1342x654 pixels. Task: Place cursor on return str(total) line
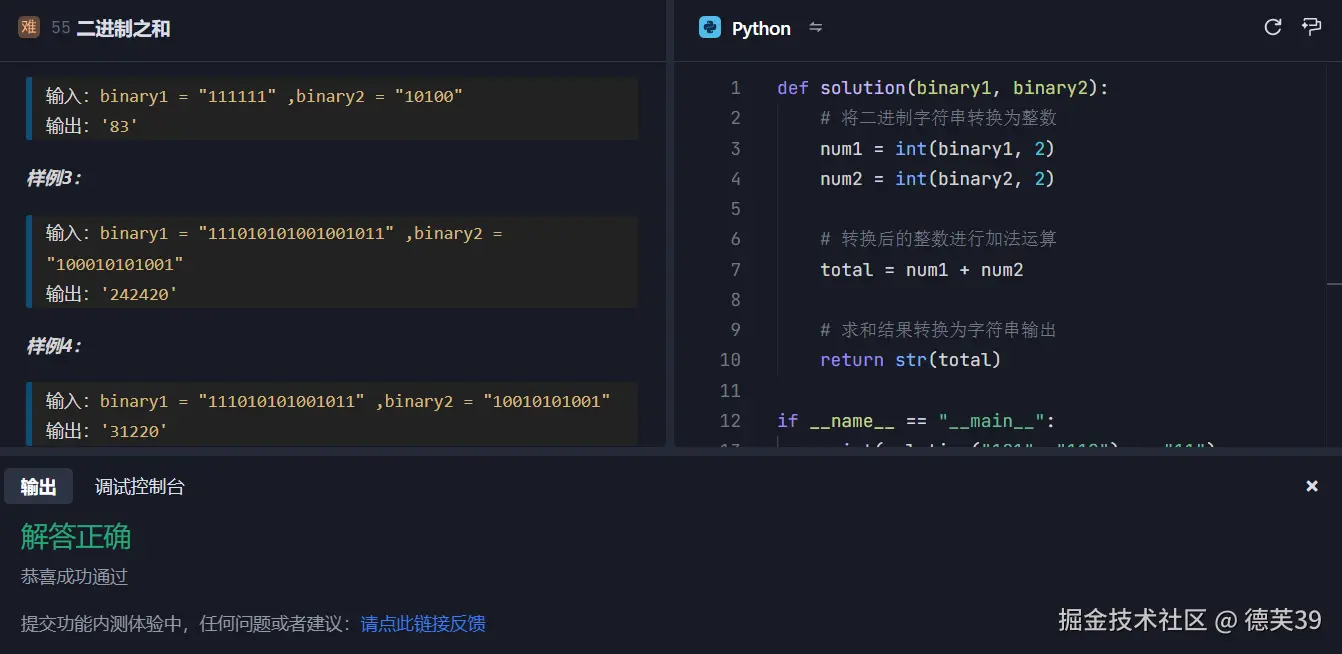pyautogui.click(x=911, y=360)
